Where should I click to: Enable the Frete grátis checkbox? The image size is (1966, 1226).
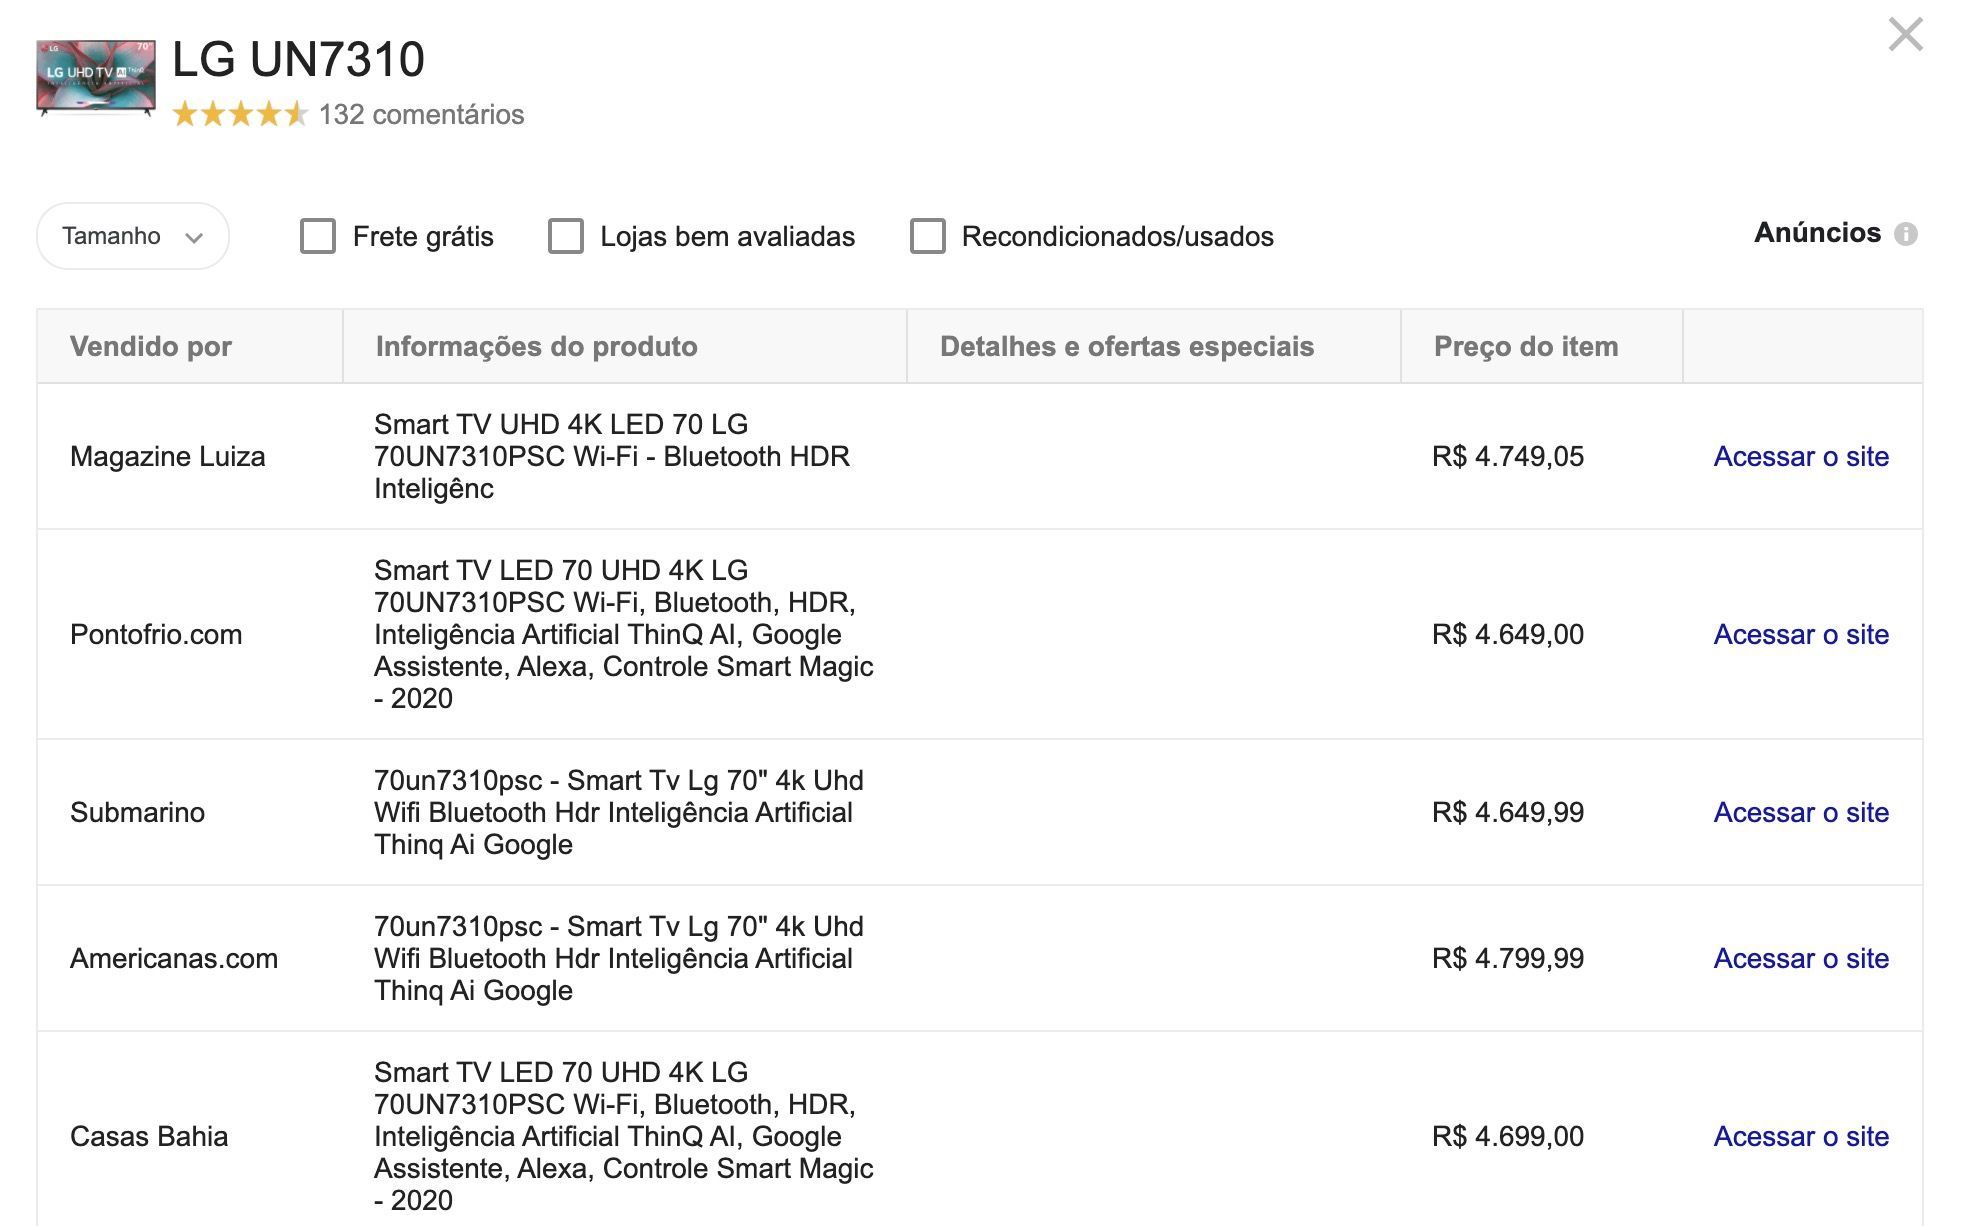318,236
